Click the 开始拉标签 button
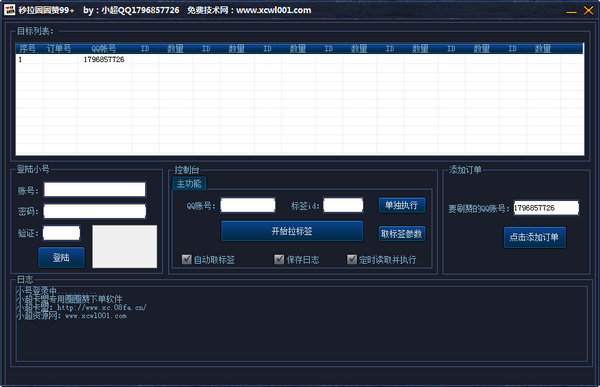This screenshot has width=600, height=387. (x=292, y=231)
